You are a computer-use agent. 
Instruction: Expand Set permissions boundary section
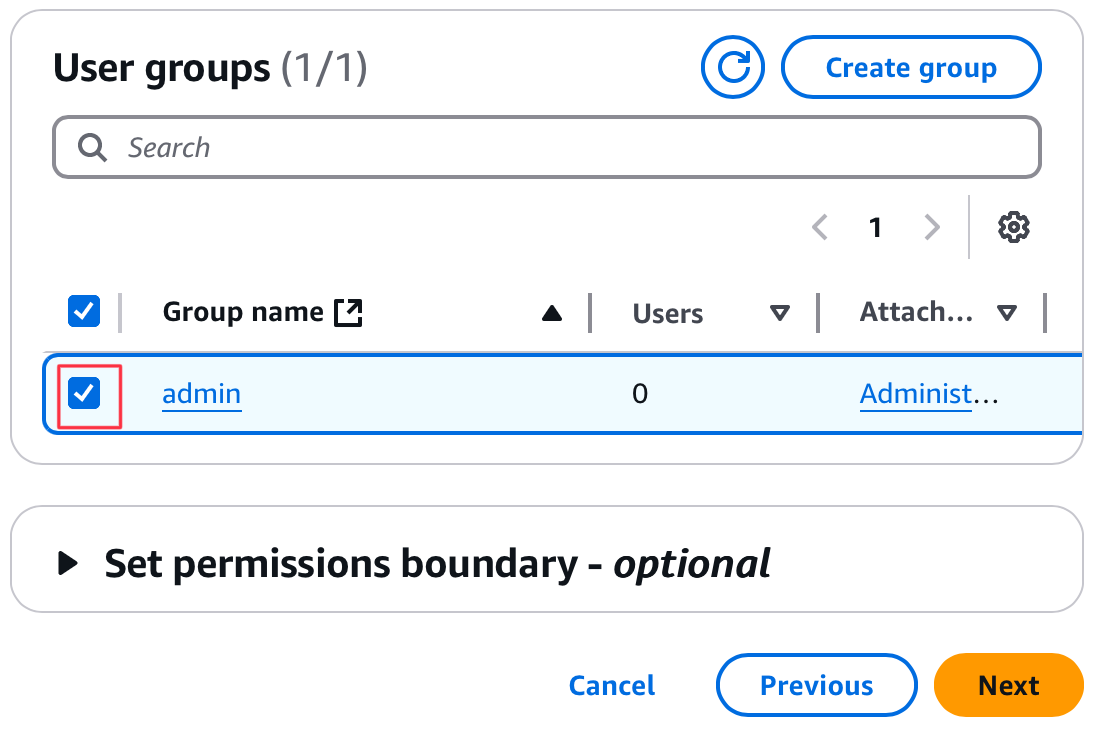[x=68, y=564]
